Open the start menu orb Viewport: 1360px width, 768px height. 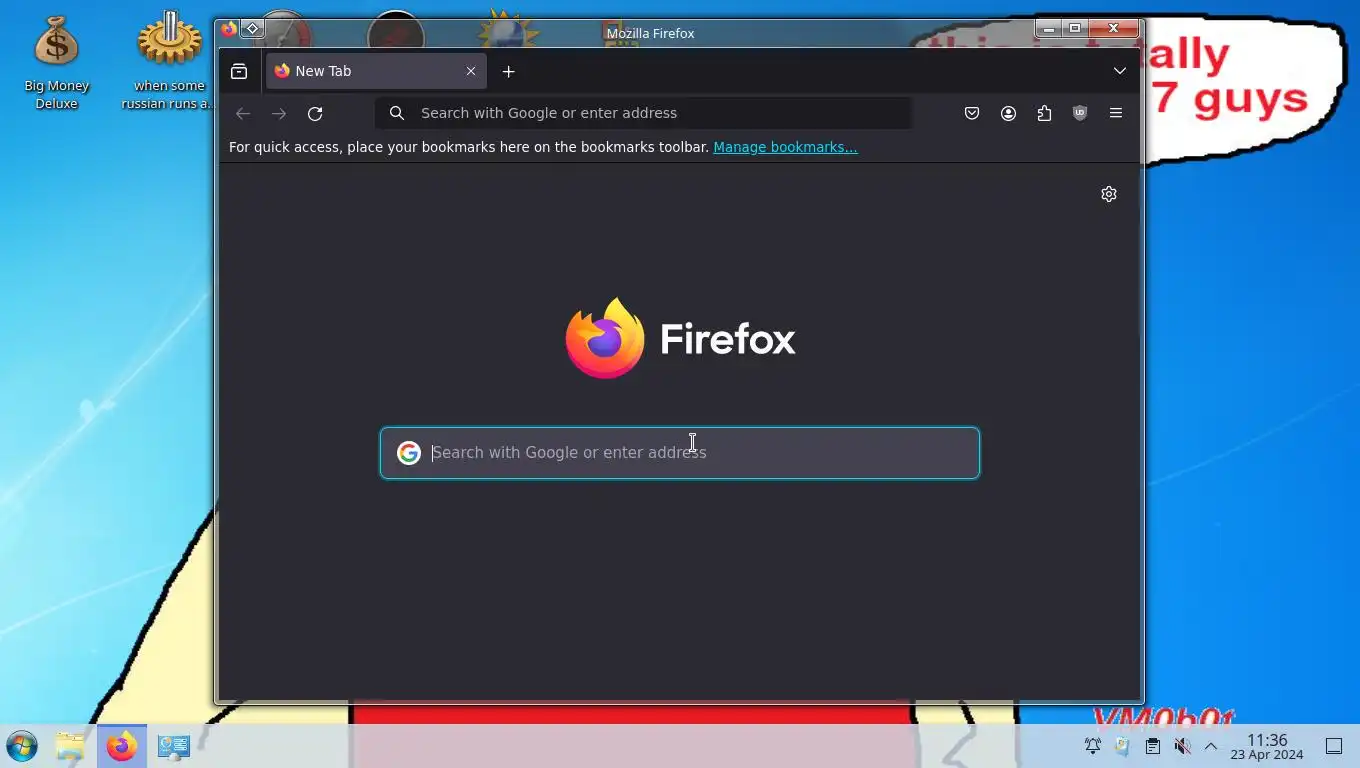tap(22, 746)
